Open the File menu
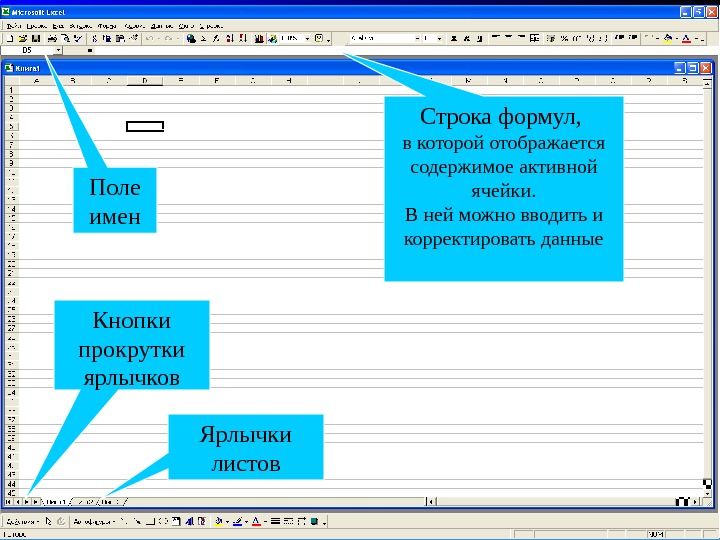This screenshot has height=540, width=720. point(14,26)
